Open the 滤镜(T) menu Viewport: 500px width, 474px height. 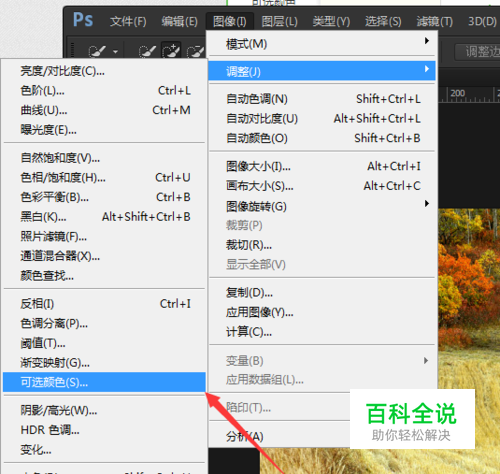coord(435,22)
